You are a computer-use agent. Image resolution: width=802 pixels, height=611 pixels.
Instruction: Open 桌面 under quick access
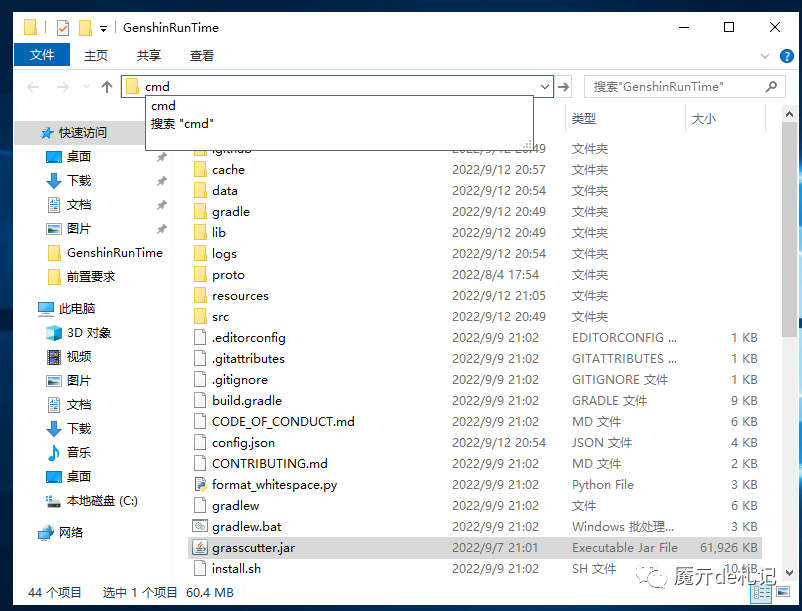pos(79,156)
